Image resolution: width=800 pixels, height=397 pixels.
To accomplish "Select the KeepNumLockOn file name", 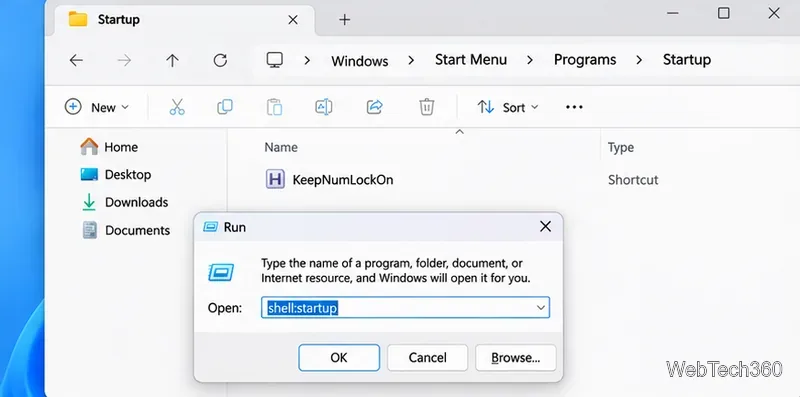I will (x=343, y=180).
